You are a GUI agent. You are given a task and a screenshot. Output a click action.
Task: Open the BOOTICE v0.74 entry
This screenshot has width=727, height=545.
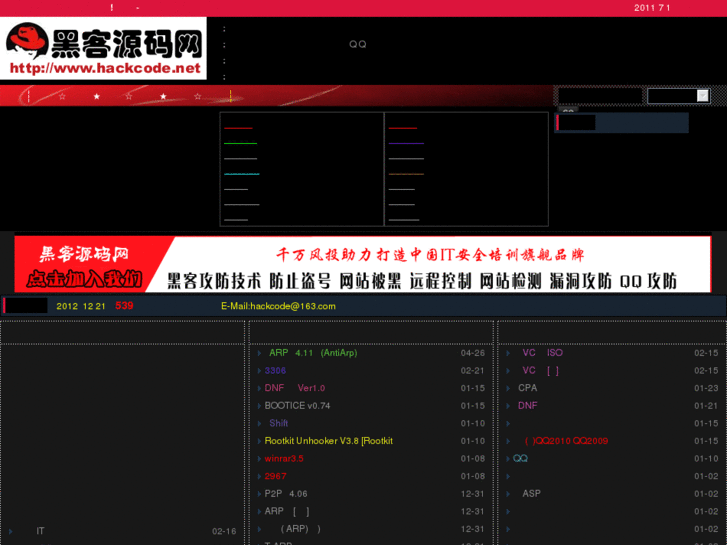pos(297,406)
